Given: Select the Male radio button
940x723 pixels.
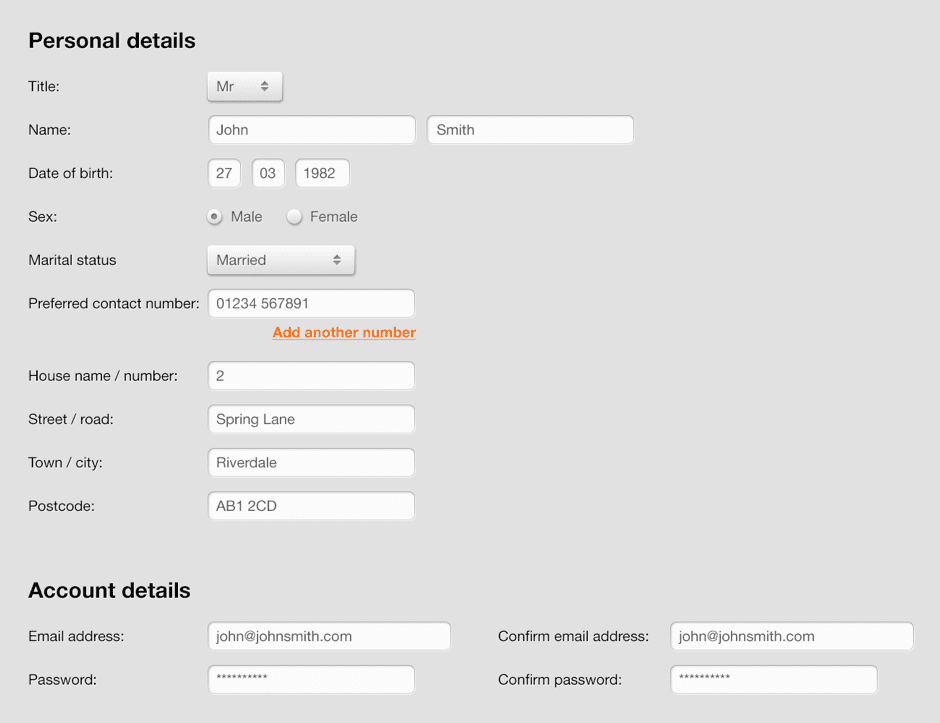Looking at the screenshot, I should click(x=215, y=217).
